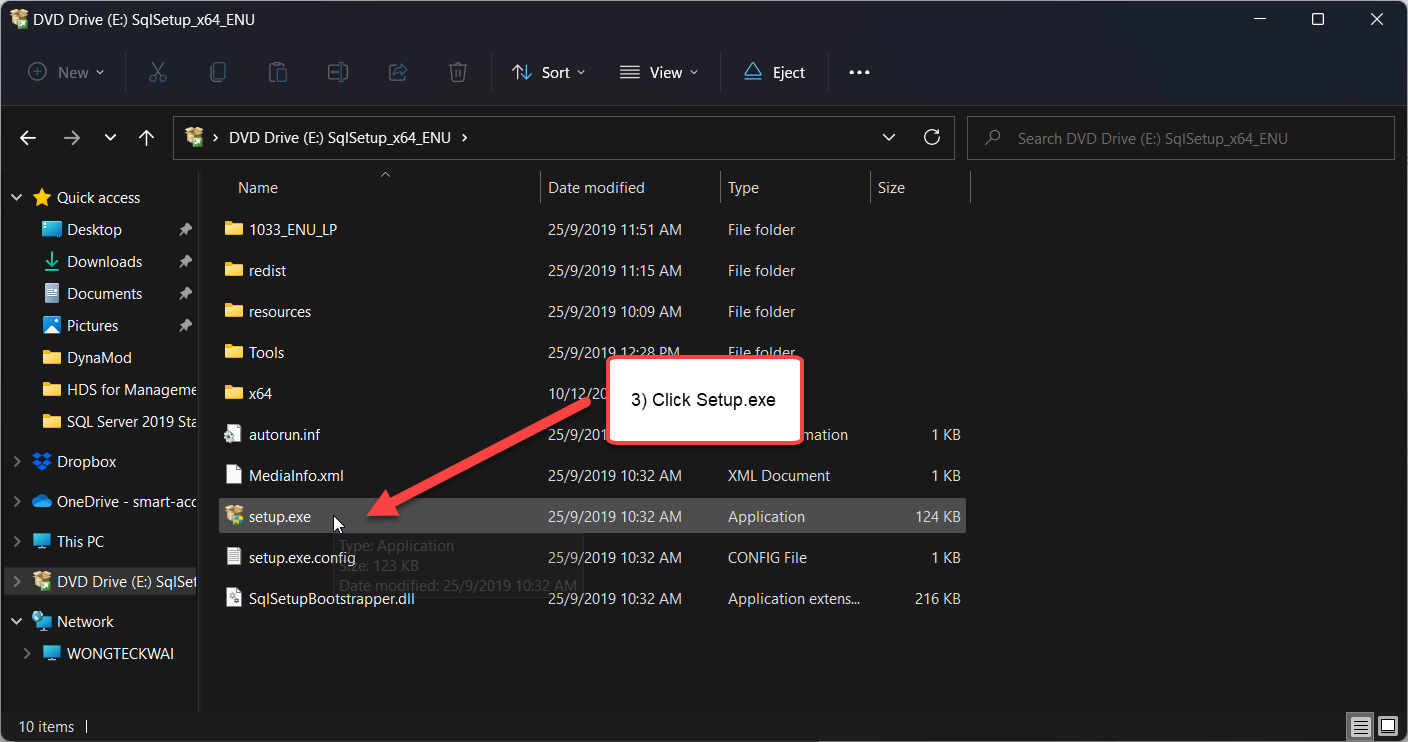Click the Delete trash icon
This screenshot has width=1408, height=742.
click(457, 72)
